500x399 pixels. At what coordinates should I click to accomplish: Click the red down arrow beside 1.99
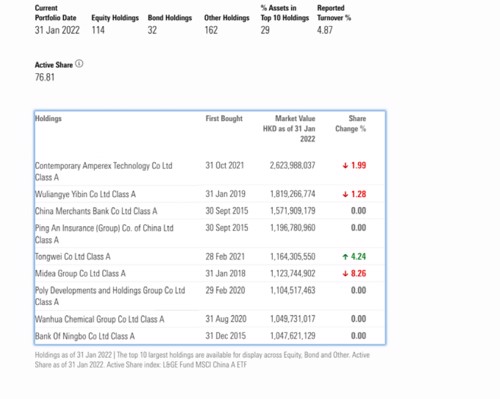pyautogui.click(x=345, y=165)
